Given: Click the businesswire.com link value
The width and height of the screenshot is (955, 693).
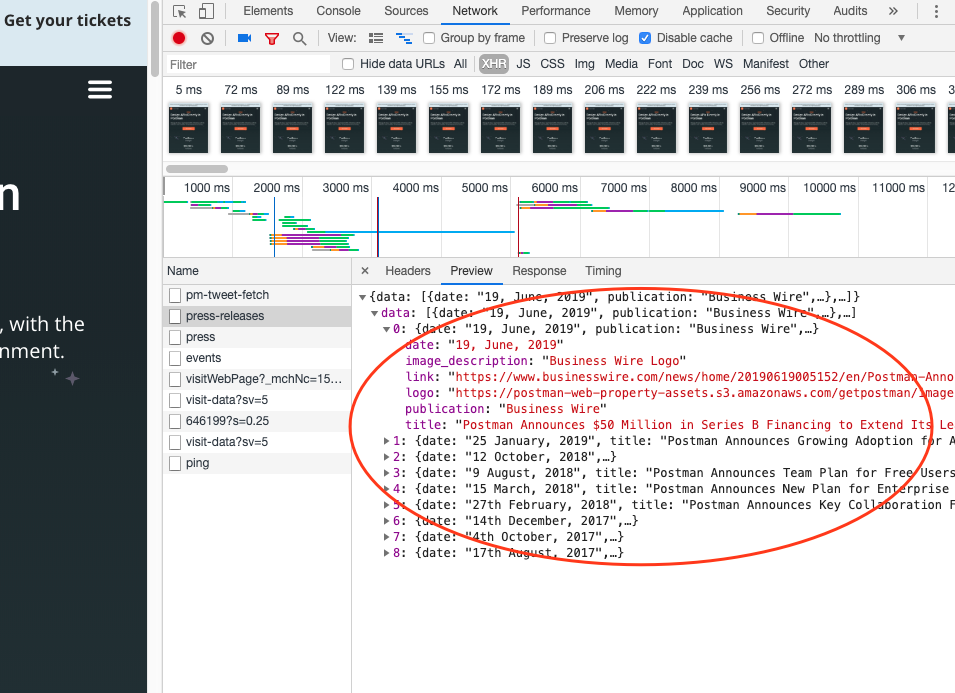Looking at the screenshot, I should [x=704, y=377].
